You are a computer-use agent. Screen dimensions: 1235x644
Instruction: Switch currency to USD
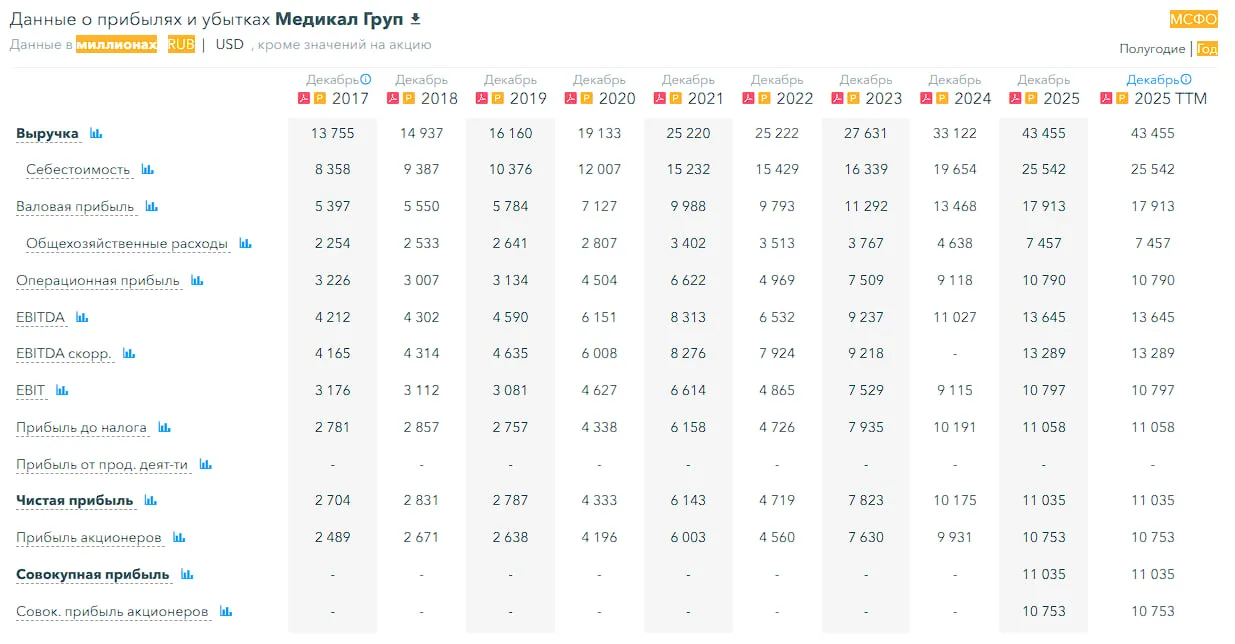click(x=230, y=45)
